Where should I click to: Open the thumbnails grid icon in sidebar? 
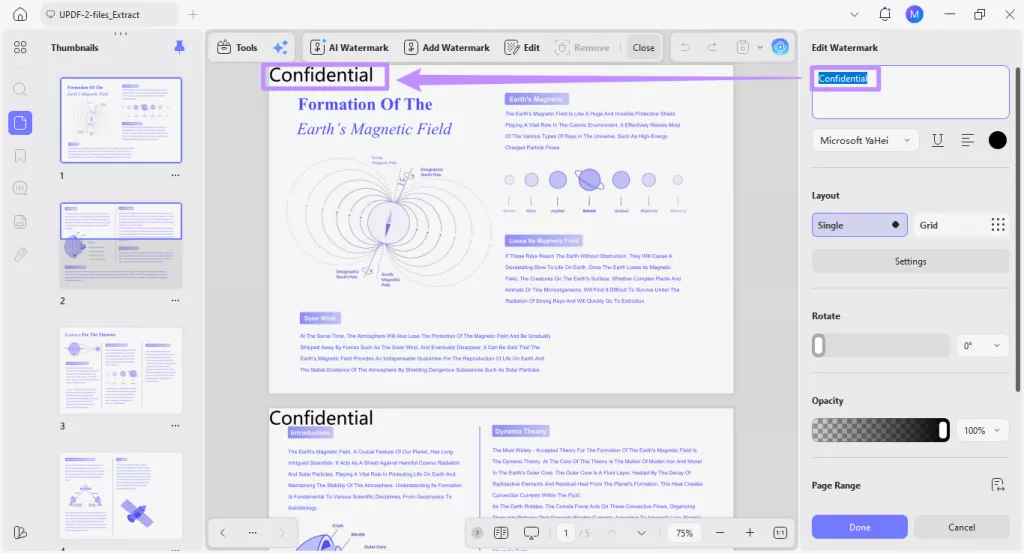click(x=20, y=47)
